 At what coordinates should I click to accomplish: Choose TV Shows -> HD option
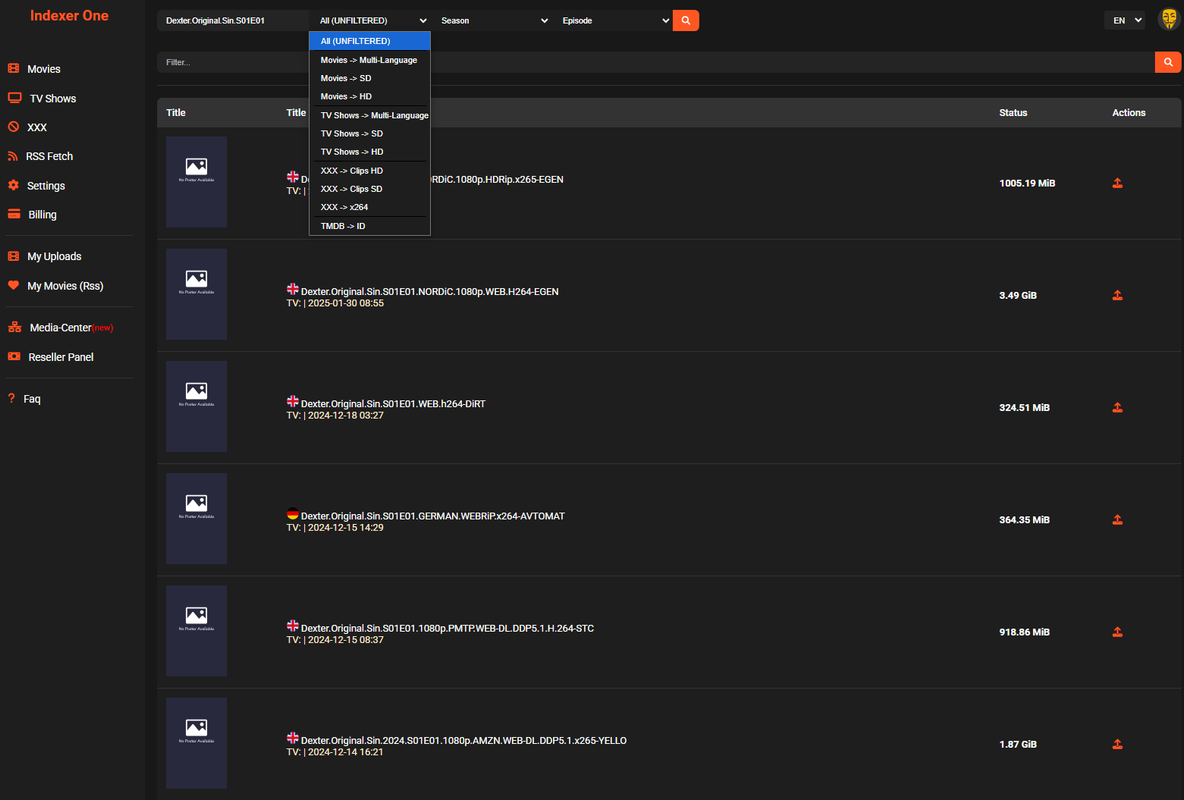(370, 151)
